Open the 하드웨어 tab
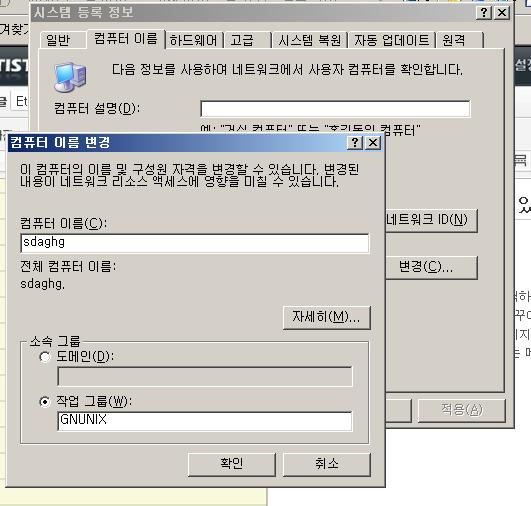The width and height of the screenshot is (531, 506). click(193, 40)
